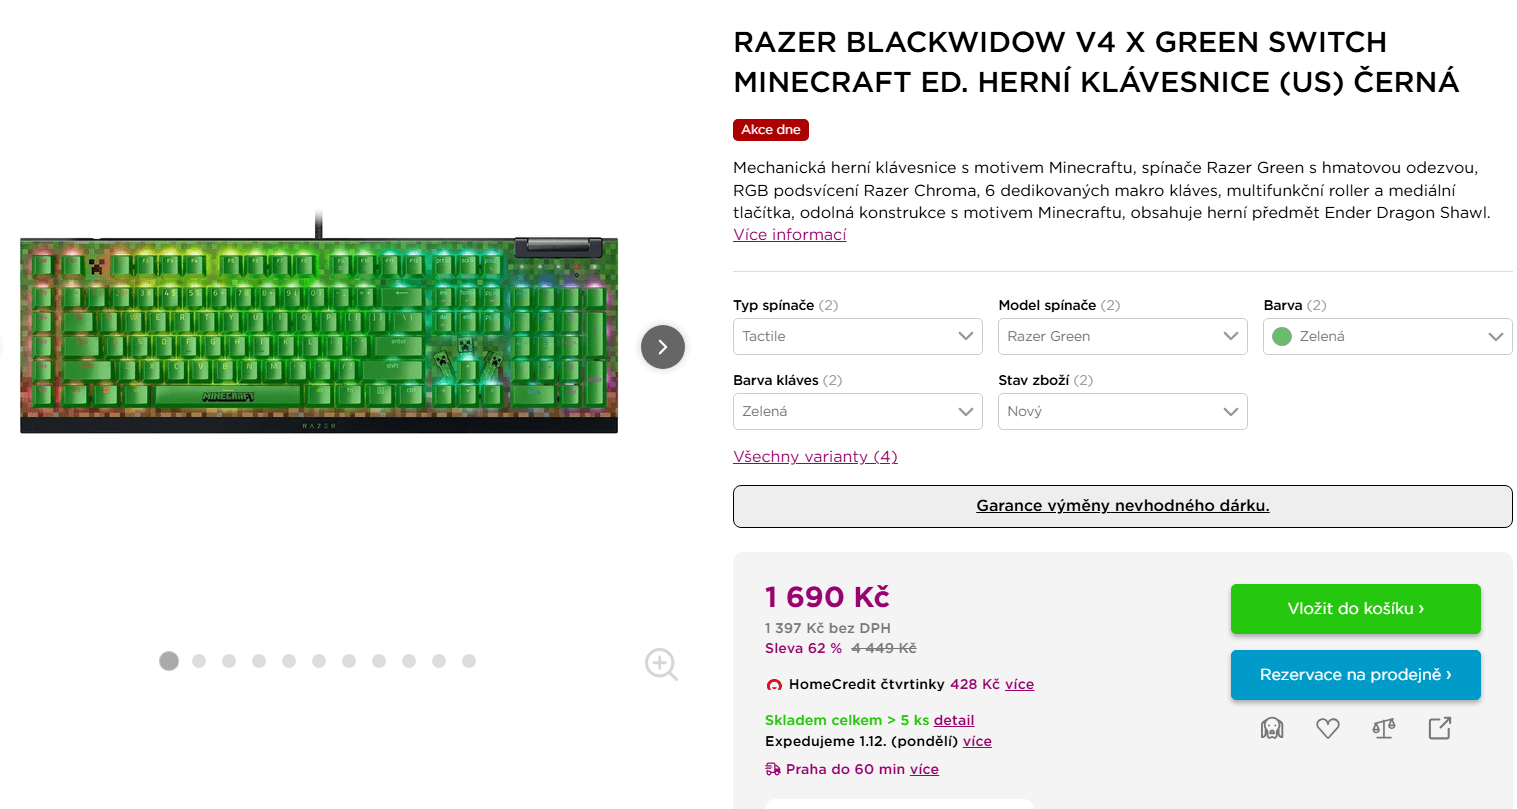1517x809 pixels.
Task: Open the Stav zboží dropdown
Action: pyautogui.click(x=1122, y=411)
